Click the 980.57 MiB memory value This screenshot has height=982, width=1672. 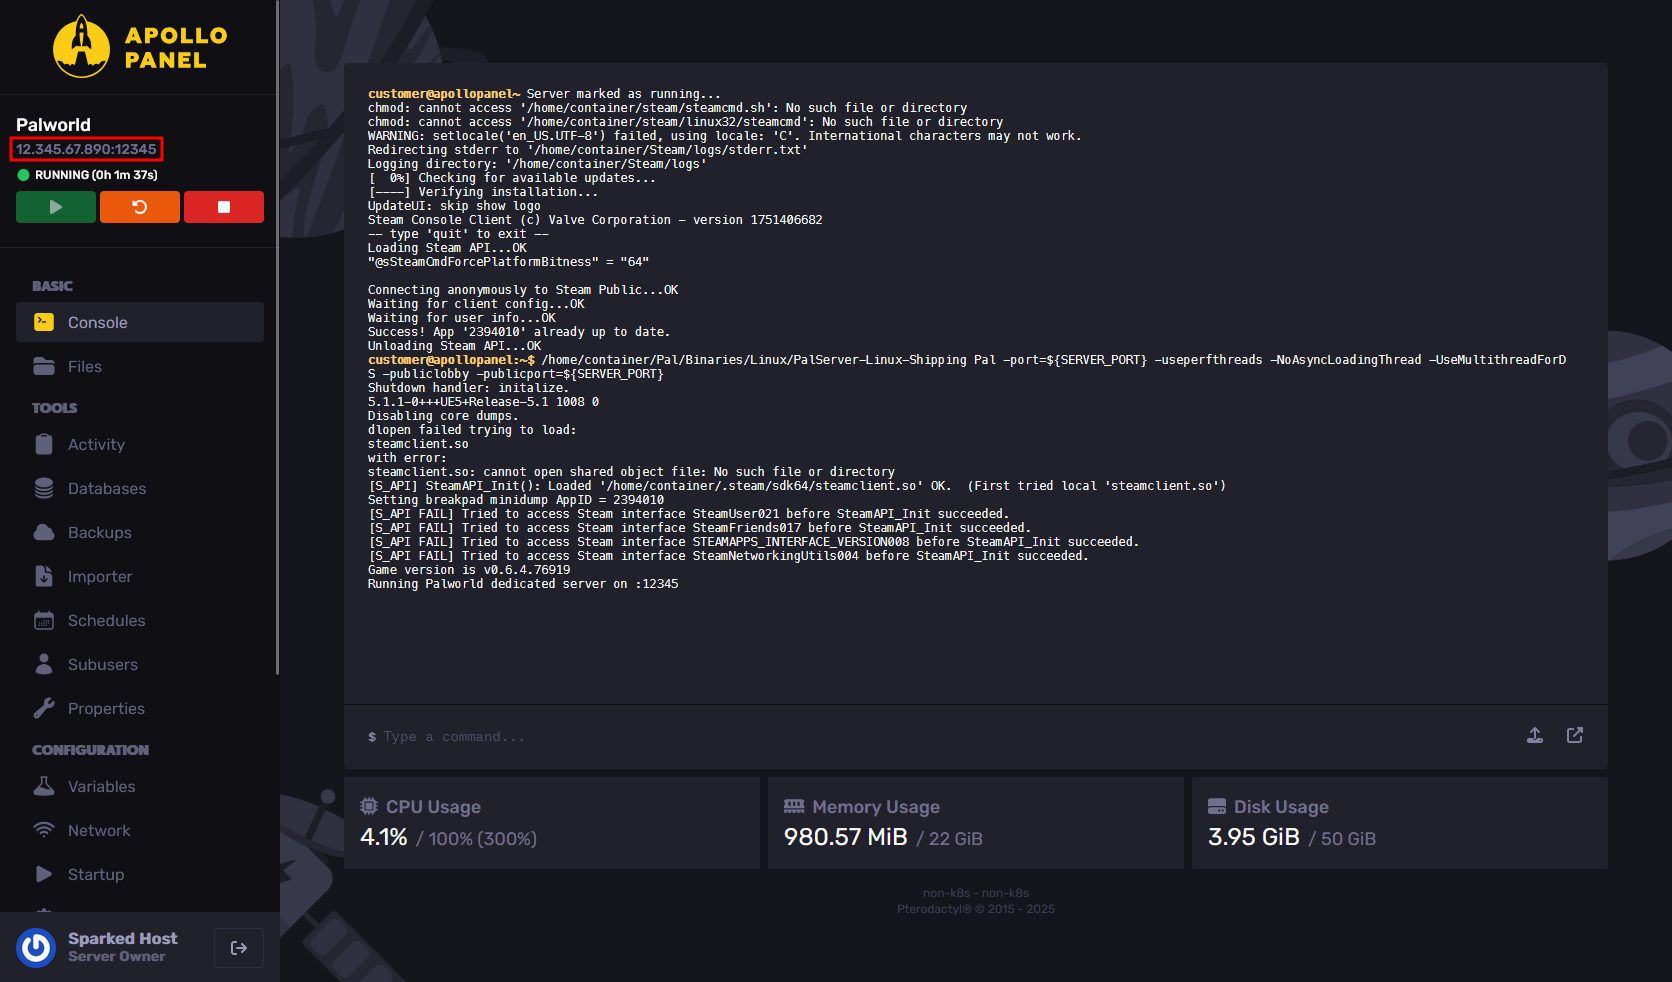tap(846, 837)
